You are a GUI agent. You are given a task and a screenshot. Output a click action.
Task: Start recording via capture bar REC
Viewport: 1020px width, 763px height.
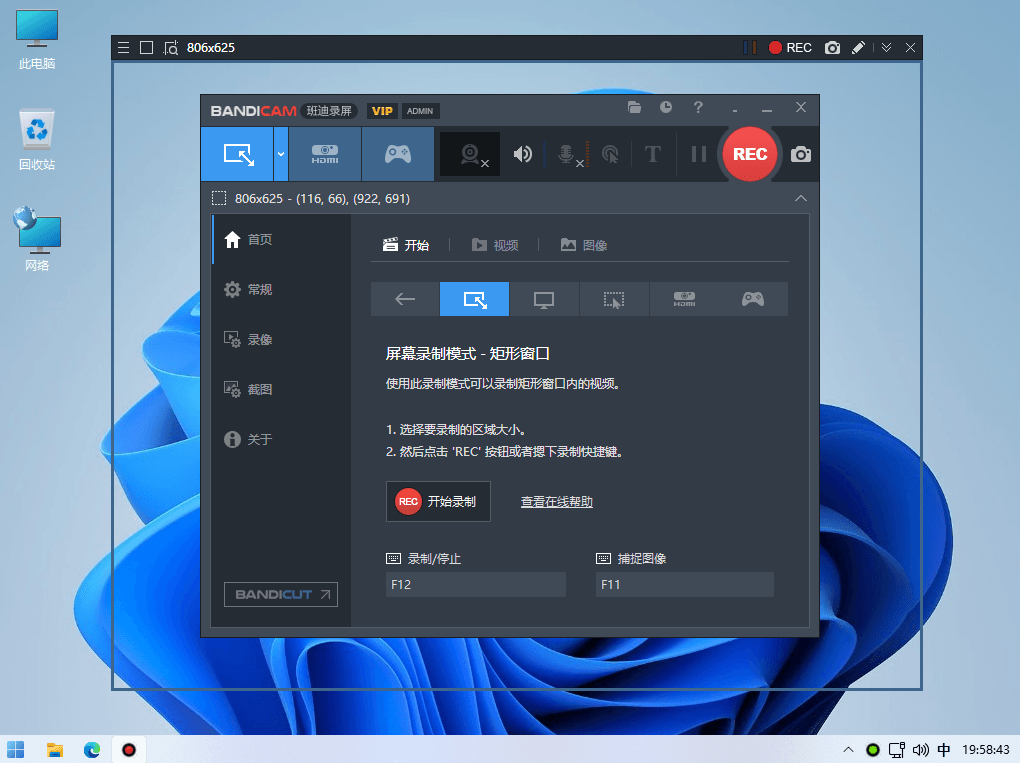(x=790, y=47)
